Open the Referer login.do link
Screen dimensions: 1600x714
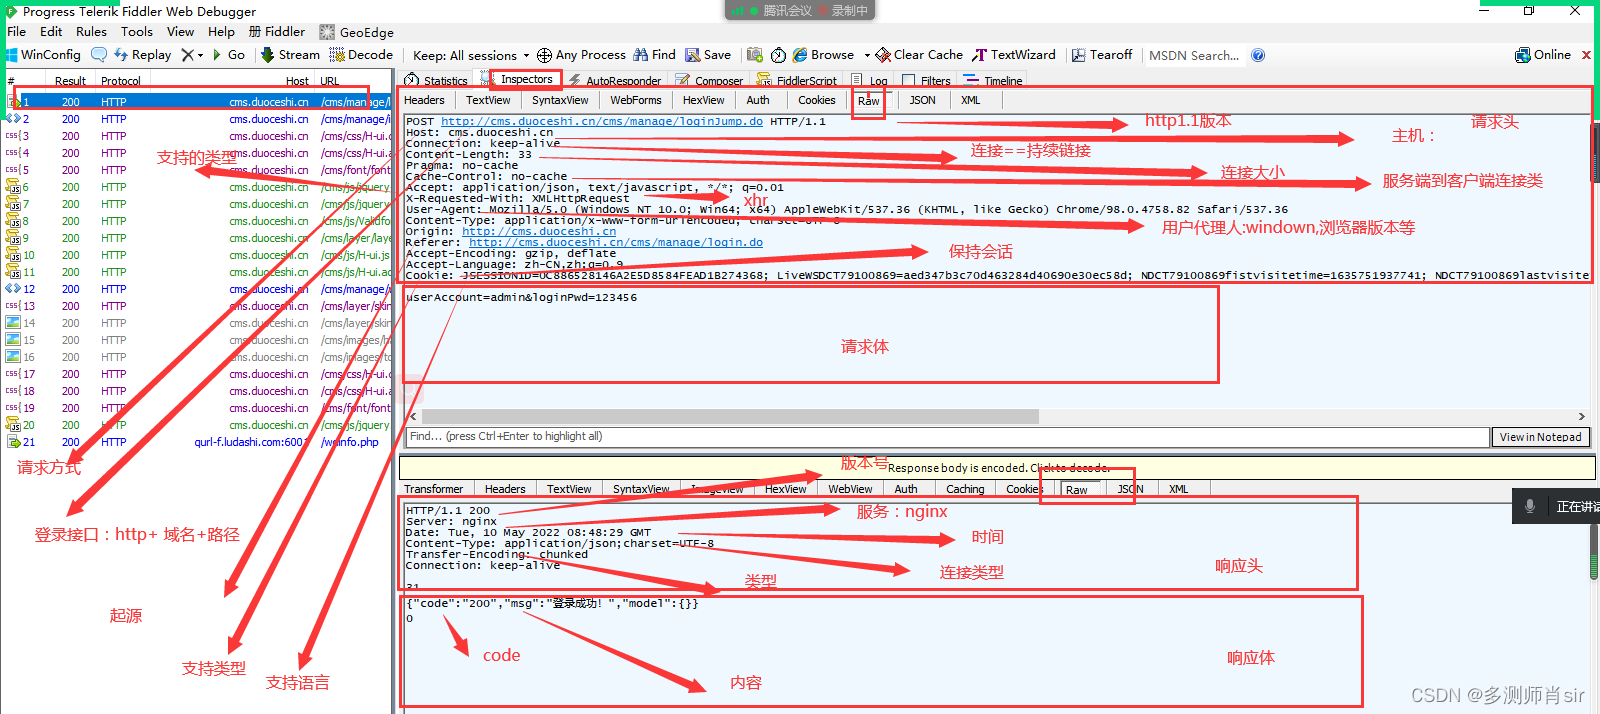(x=616, y=242)
